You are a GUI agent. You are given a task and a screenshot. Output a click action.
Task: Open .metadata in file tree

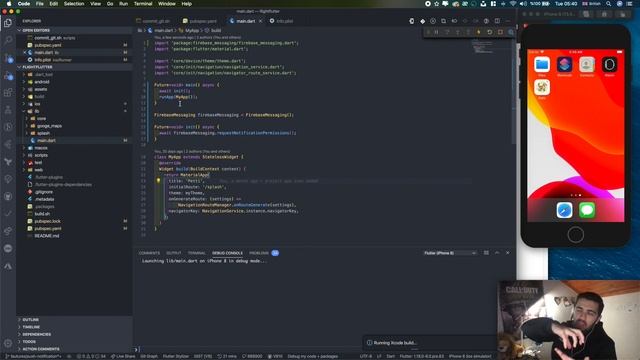pos(44,199)
